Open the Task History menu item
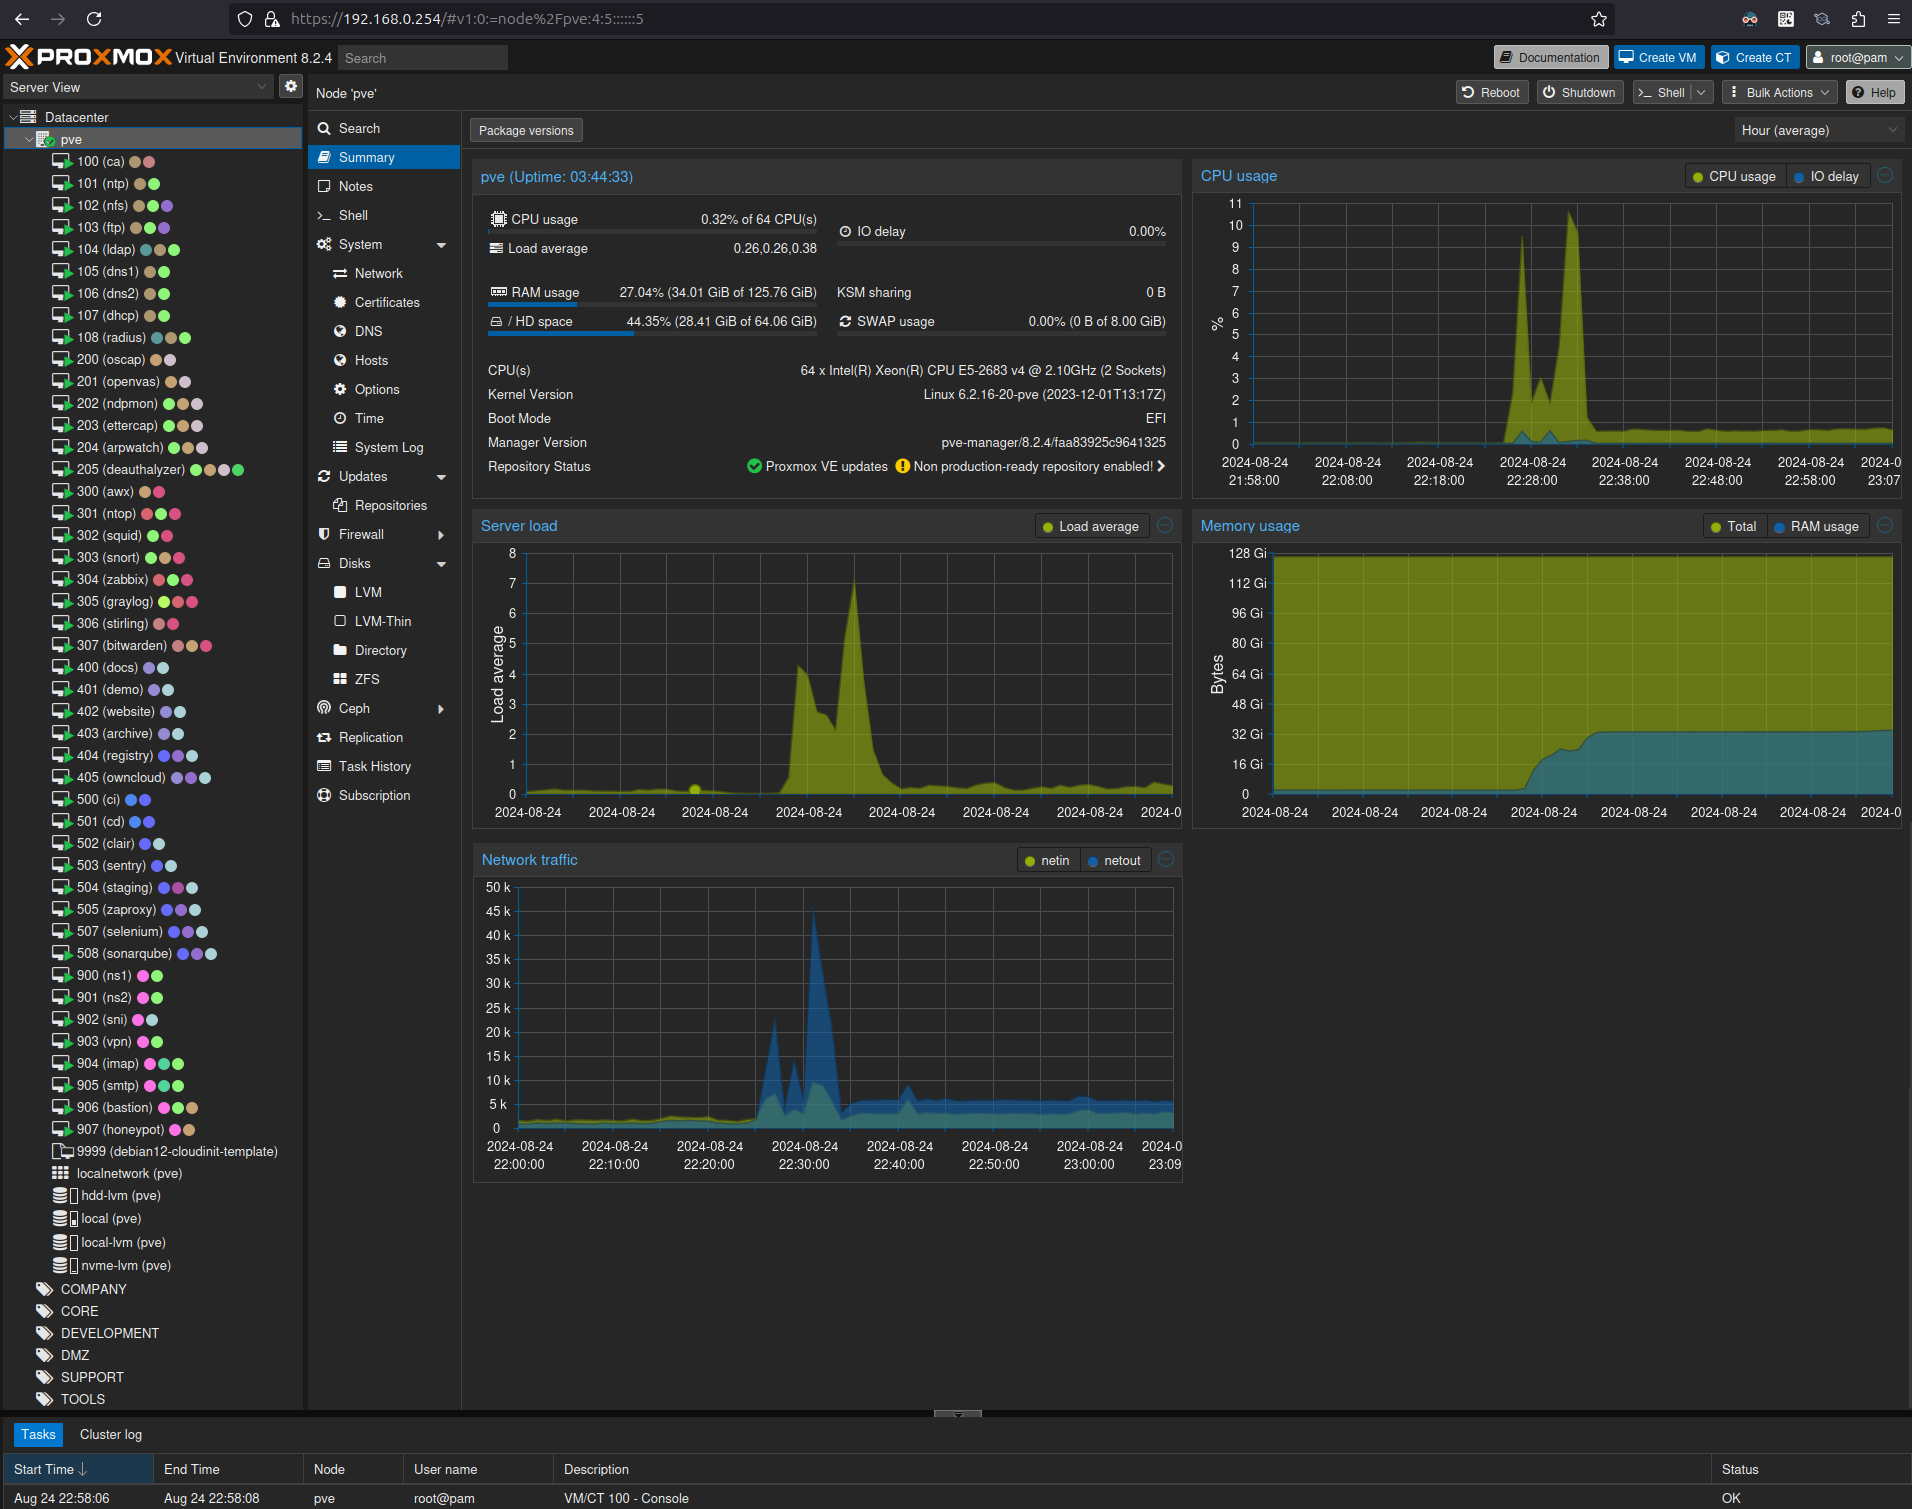The width and height of the screenshot is (1912, 1509). [x=383, y=766]
